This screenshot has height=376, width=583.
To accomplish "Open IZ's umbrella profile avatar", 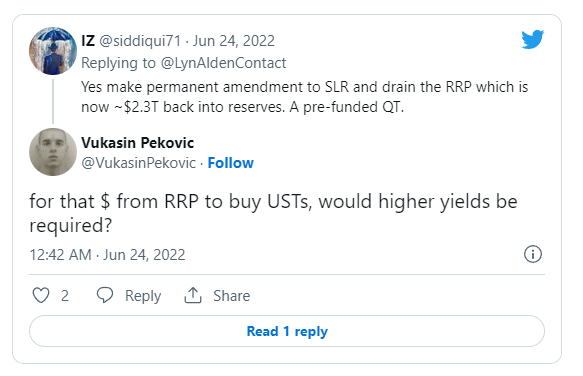I will point(53,51).
